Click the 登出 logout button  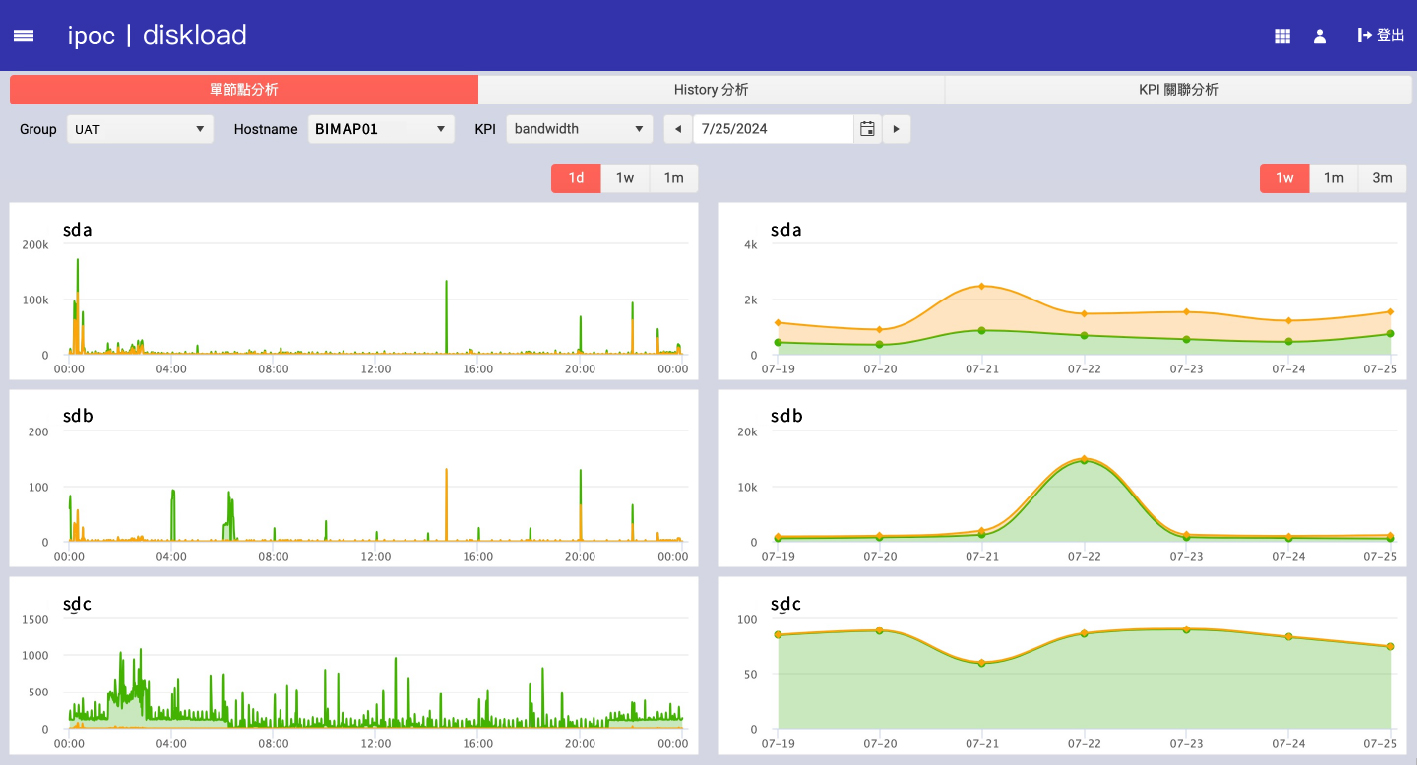(x=1381, y=36)
